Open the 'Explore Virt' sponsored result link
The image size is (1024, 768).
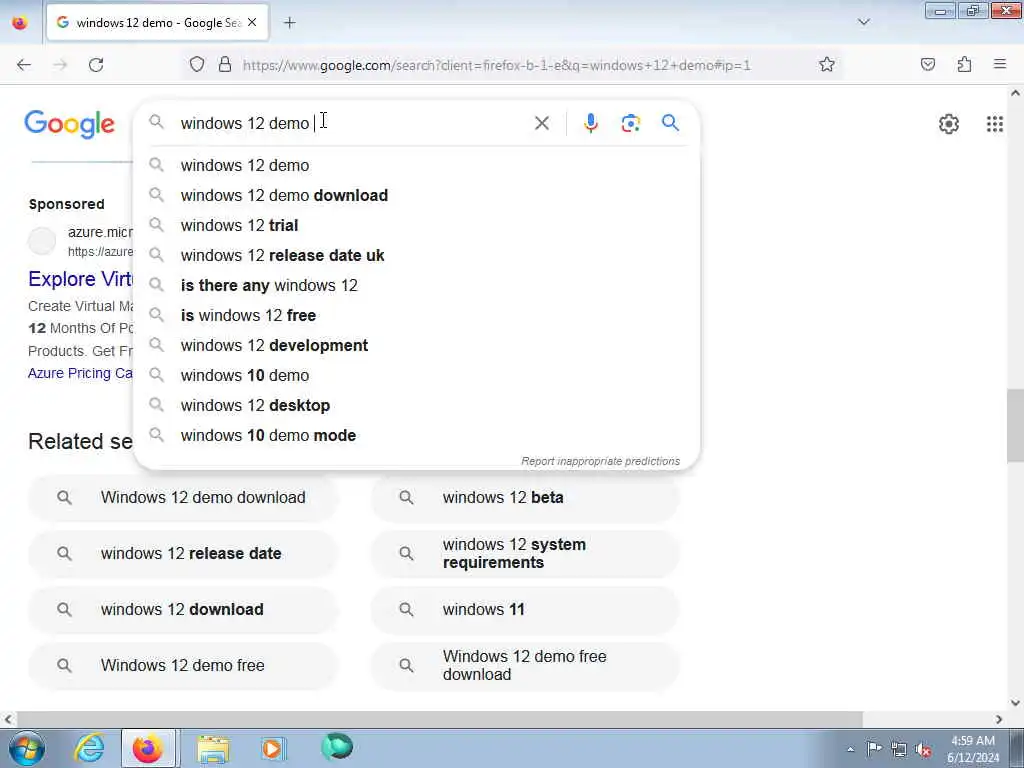pyautogui.click(x=80, y=279)
